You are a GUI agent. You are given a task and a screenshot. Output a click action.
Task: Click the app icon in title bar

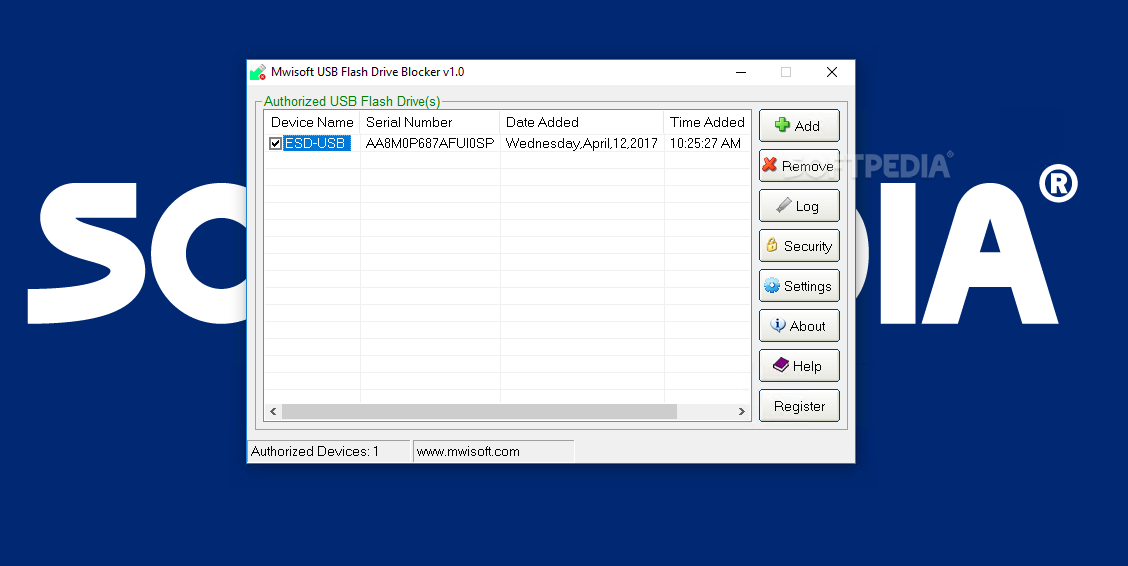[258, 72]
